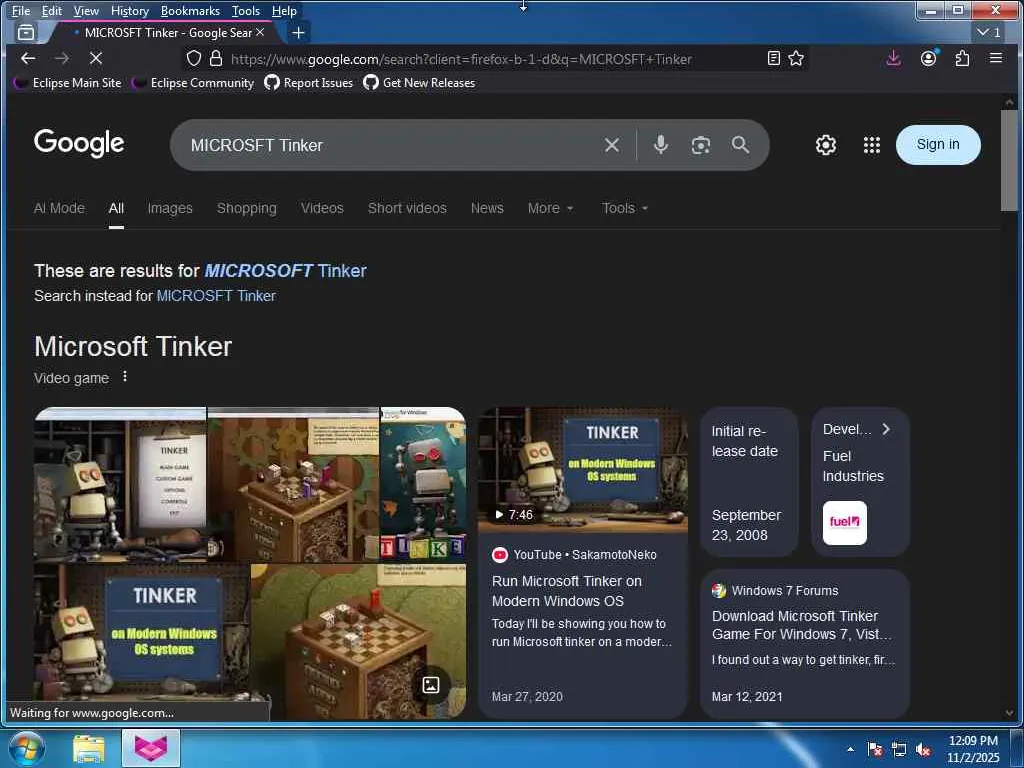Image resolution: width=1024 pixels, height=768 pixels.
Task: Expand the Developer info card chevron
Action: [886, 429]
